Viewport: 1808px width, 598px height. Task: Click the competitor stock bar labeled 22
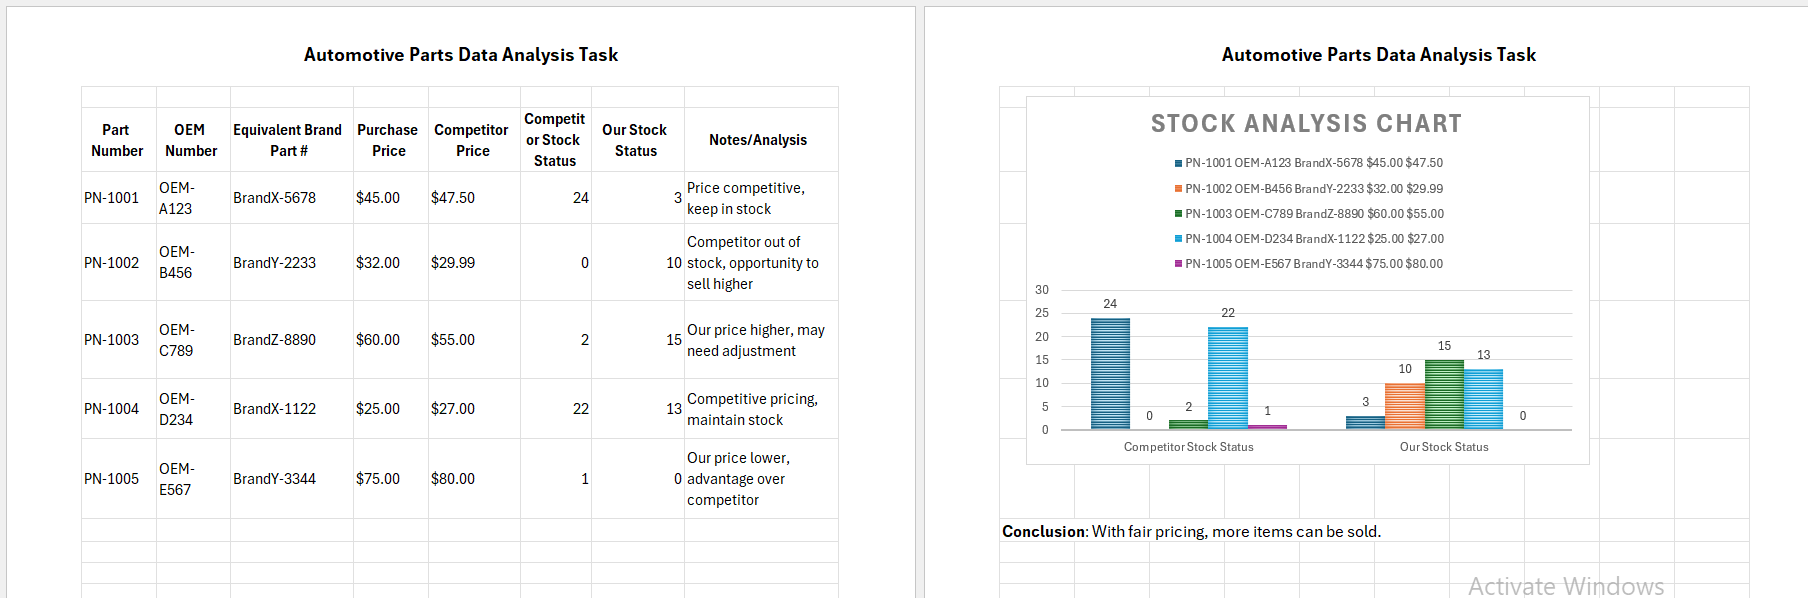pyautogui.click(x=1227, y=378)
